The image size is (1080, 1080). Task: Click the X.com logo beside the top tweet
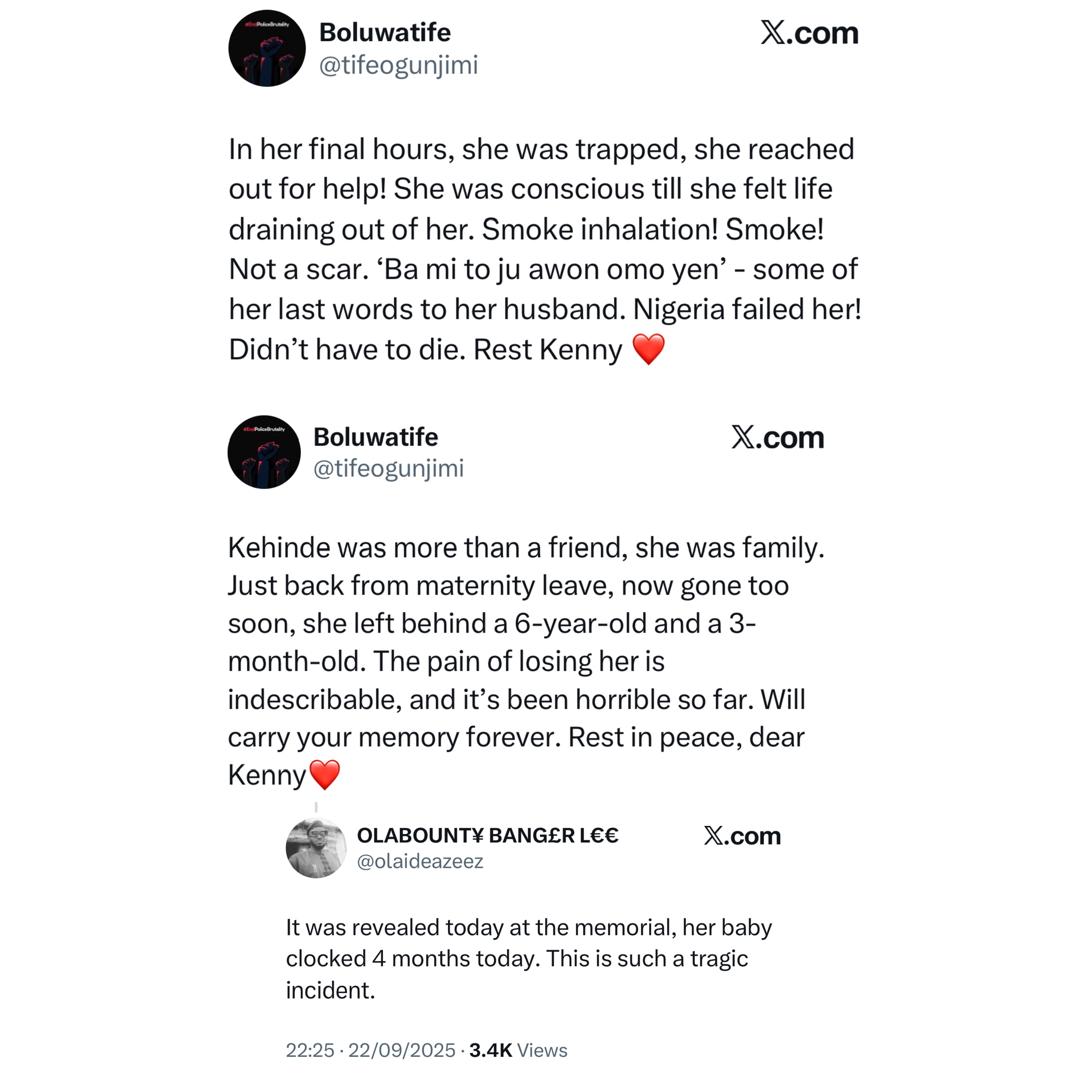tap(809, 33)
